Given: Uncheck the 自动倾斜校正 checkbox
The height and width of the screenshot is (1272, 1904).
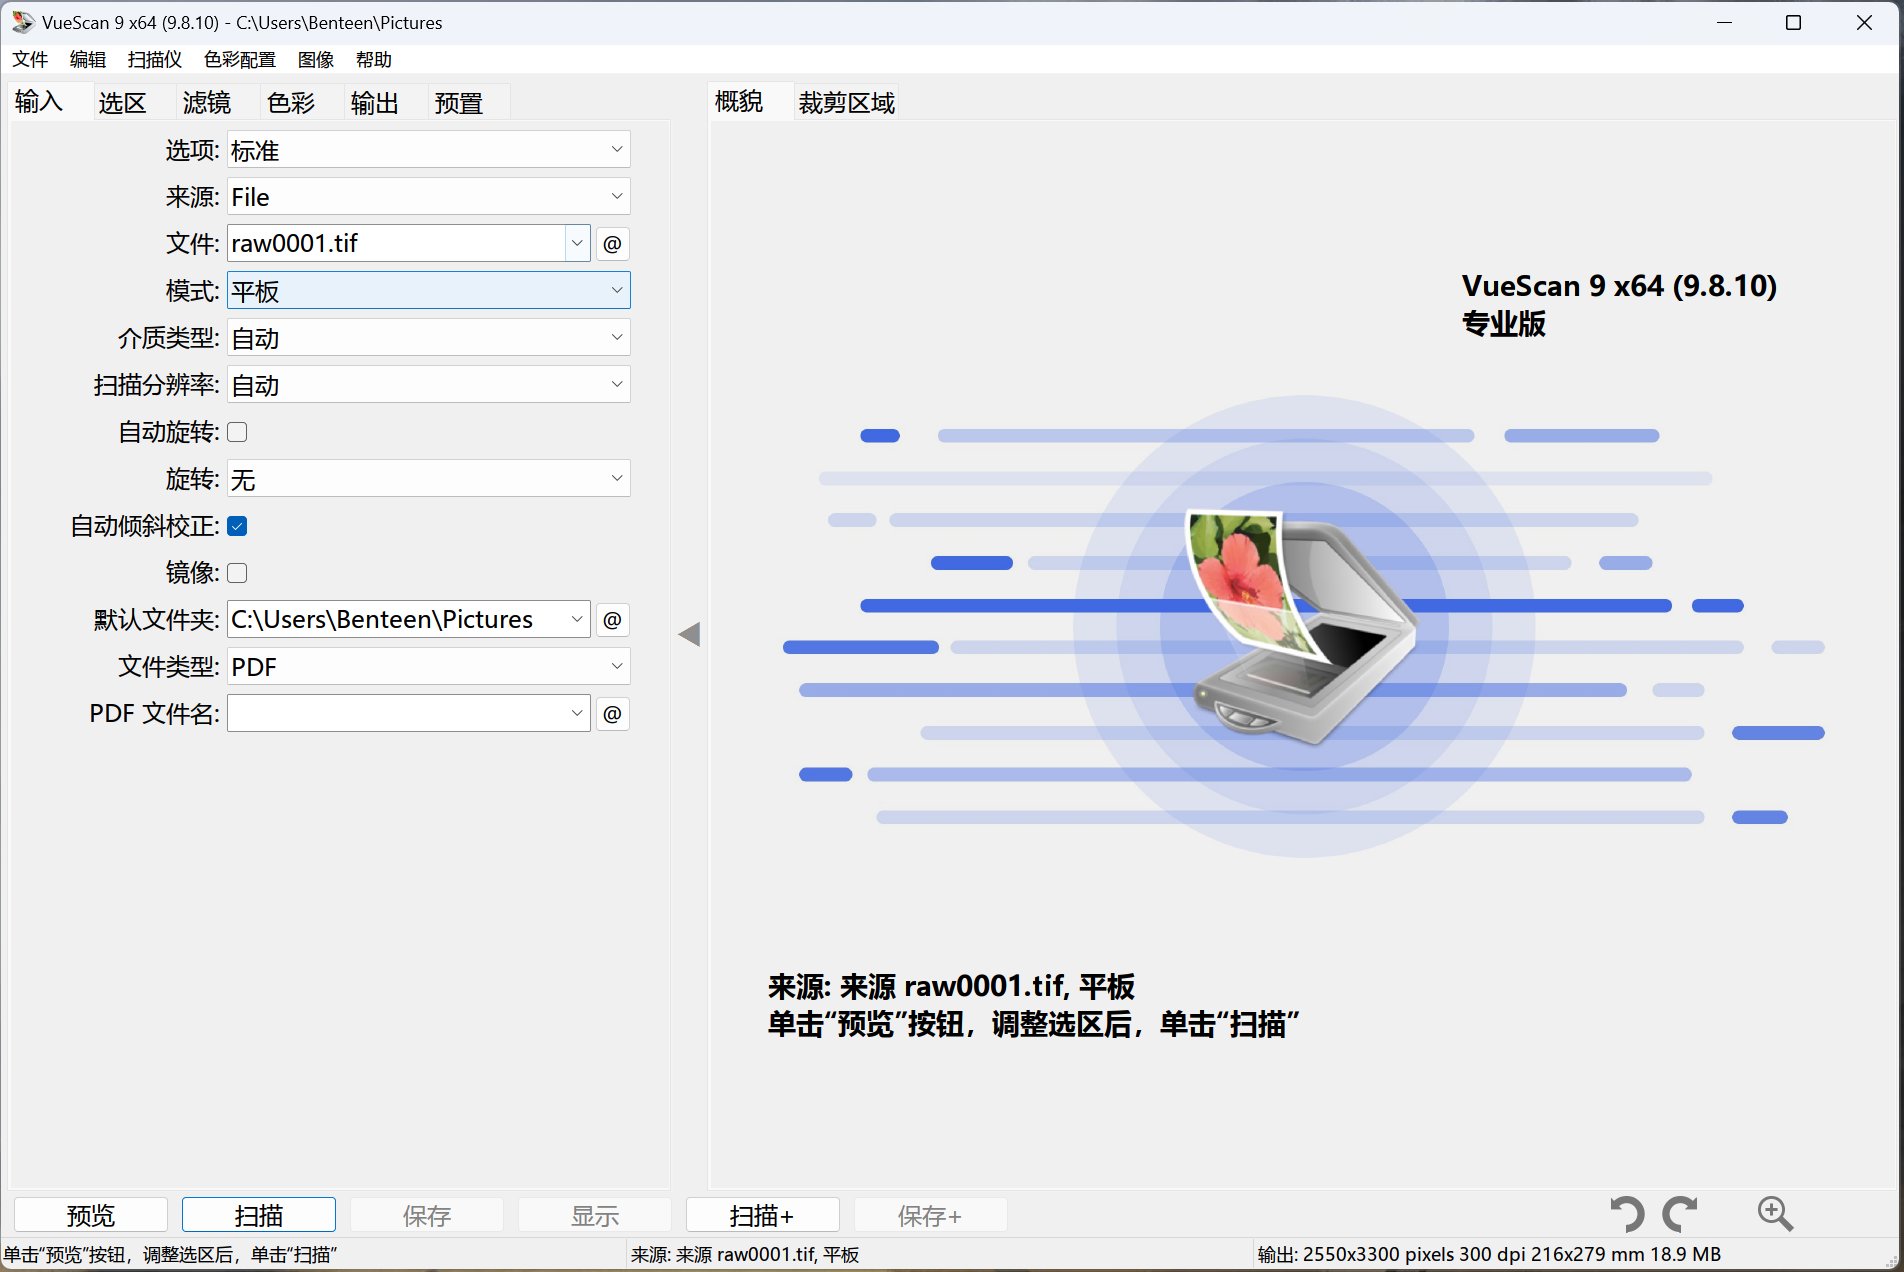Looking at the screenshot, I should pyautogui.click(x=237, y=526).
